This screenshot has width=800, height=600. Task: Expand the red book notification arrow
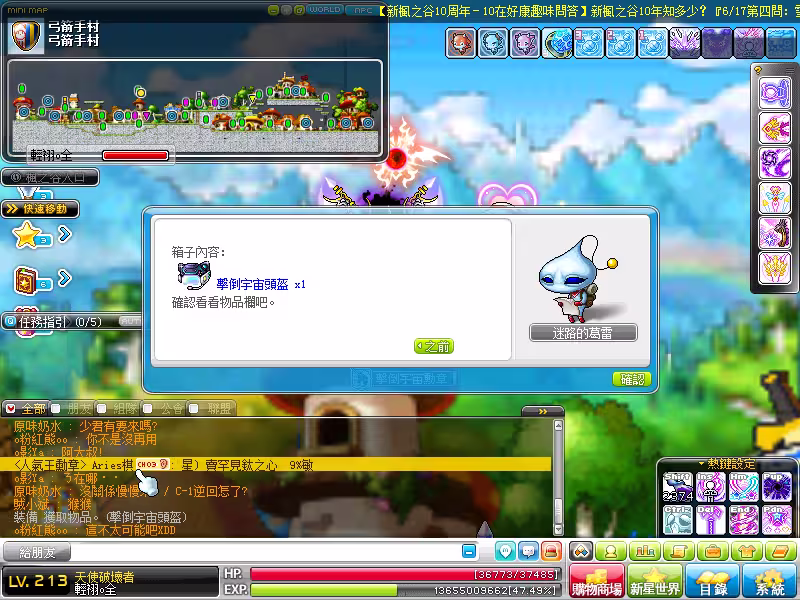pos(65,279)
